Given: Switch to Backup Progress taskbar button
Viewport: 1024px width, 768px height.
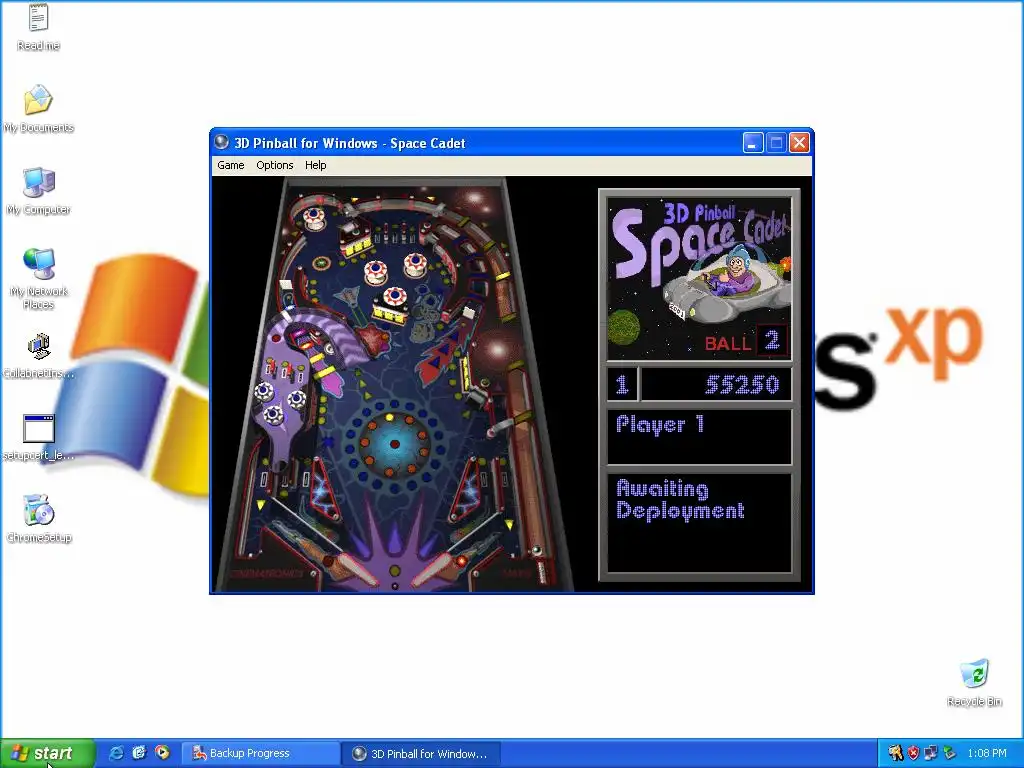Looking at the screenshot, I should 260,753.
